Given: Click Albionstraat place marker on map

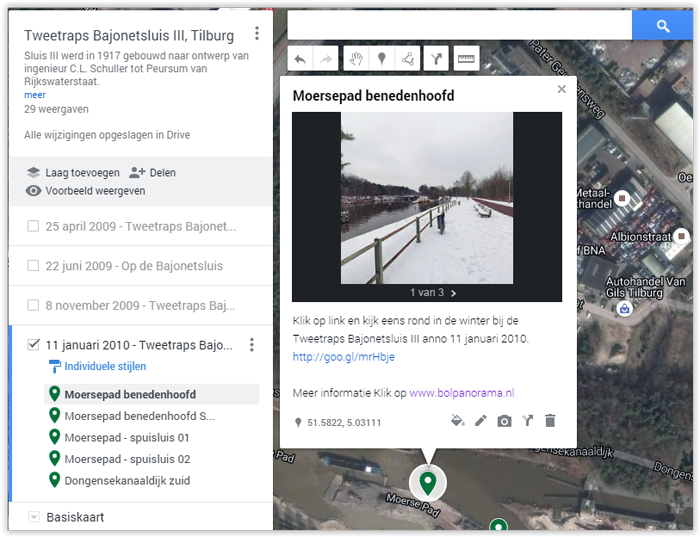Looking at the screenshot, I should pyautogui.click(x=681, y=236).
